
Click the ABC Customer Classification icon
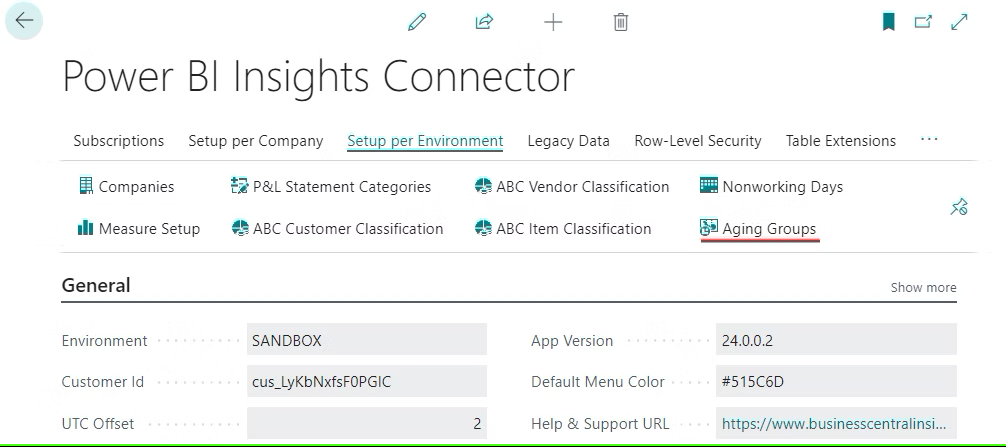pyautogui.click(x=240, y=228)
